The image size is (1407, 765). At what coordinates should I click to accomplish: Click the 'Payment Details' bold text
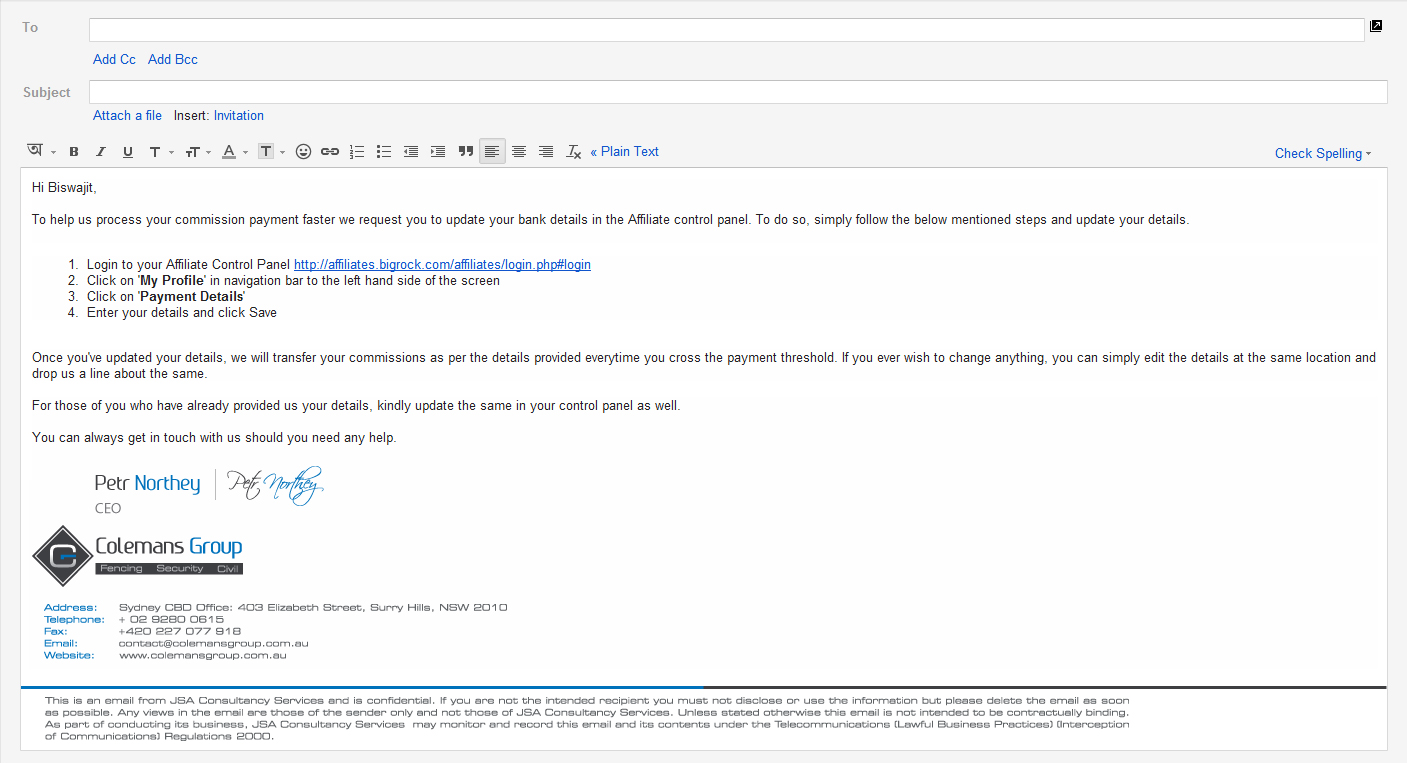coord(192,297)
